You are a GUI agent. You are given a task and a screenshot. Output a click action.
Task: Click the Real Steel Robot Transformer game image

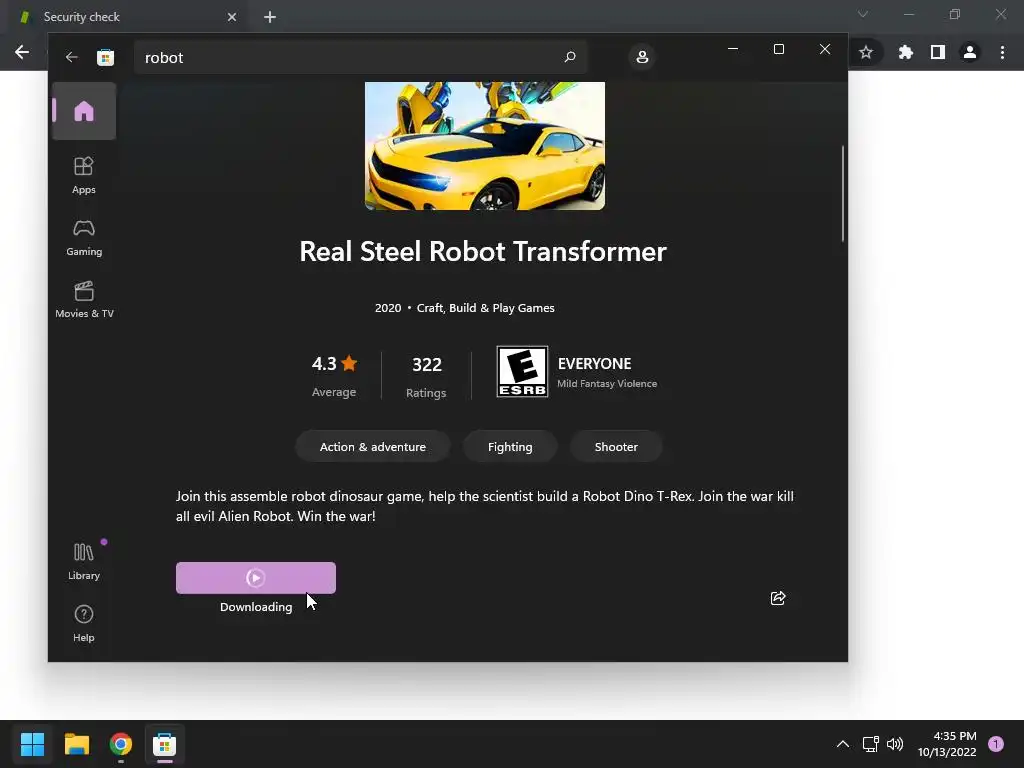(485, 146)
